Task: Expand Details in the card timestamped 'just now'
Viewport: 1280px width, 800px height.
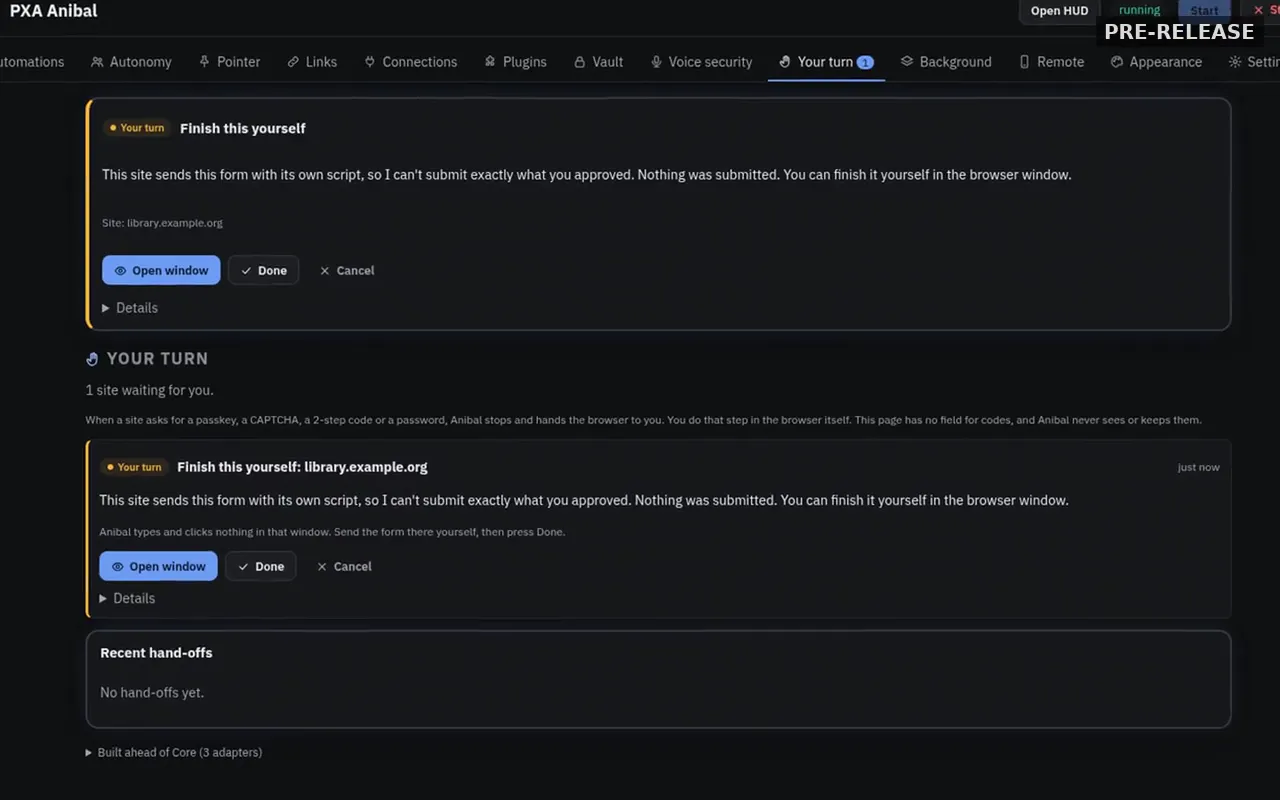Action: click(x=127, y=598)
